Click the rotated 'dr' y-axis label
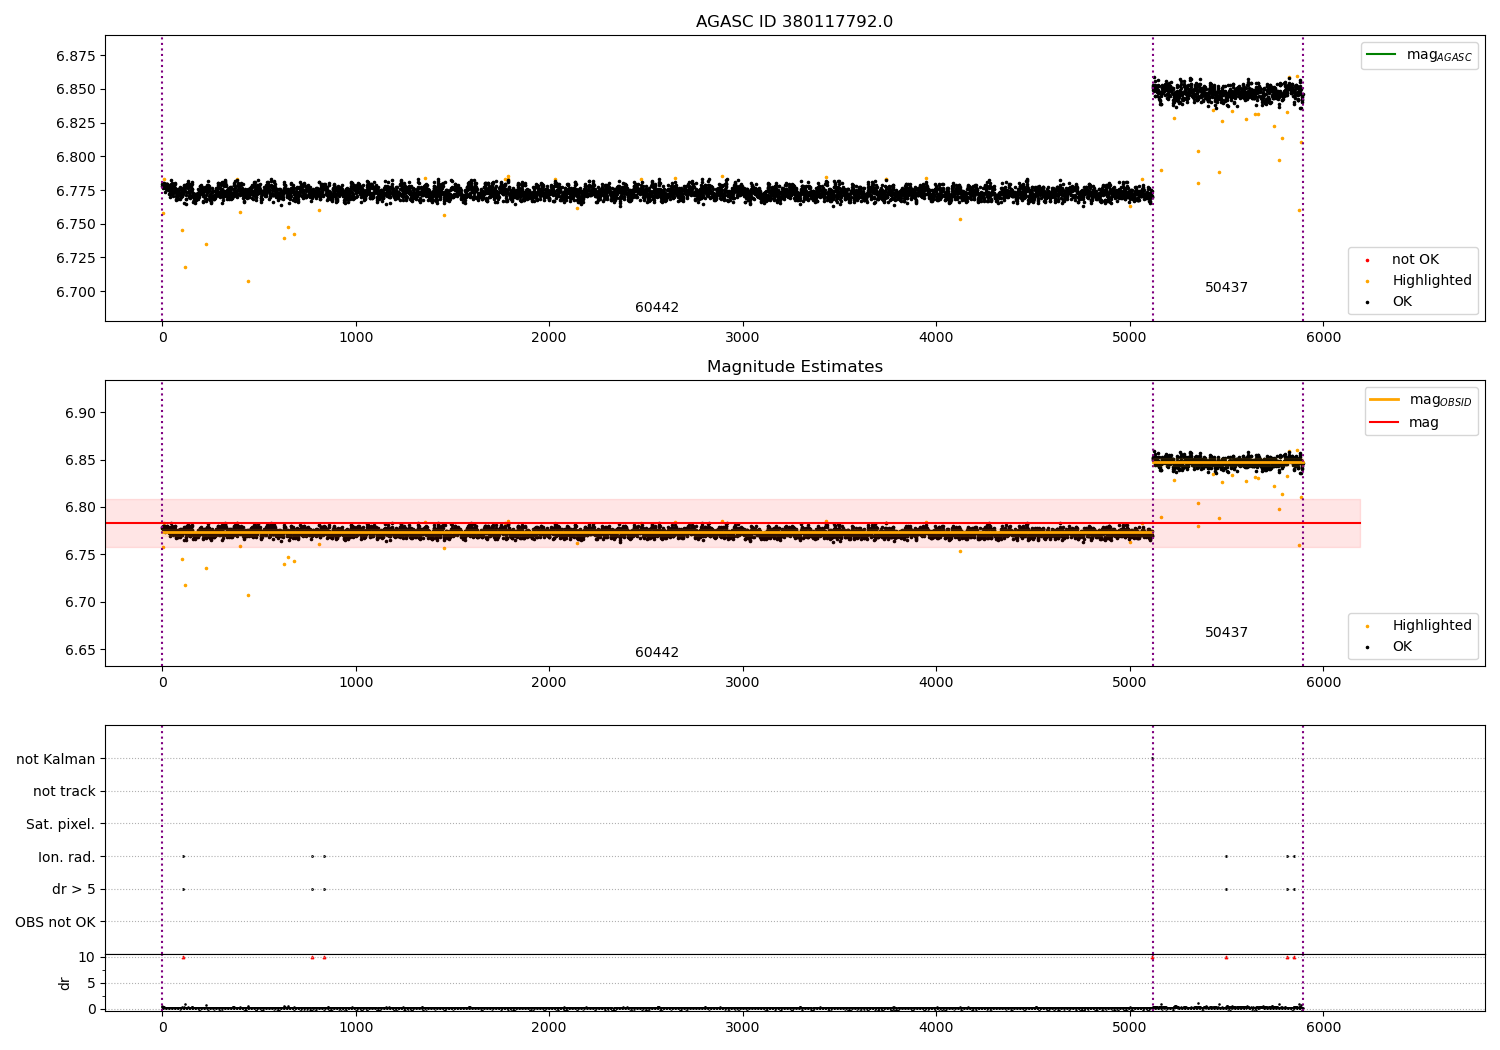Image resolution: width=1500 pixels, height=1050 pixels. pyautogui.click(x=65, y=983)
